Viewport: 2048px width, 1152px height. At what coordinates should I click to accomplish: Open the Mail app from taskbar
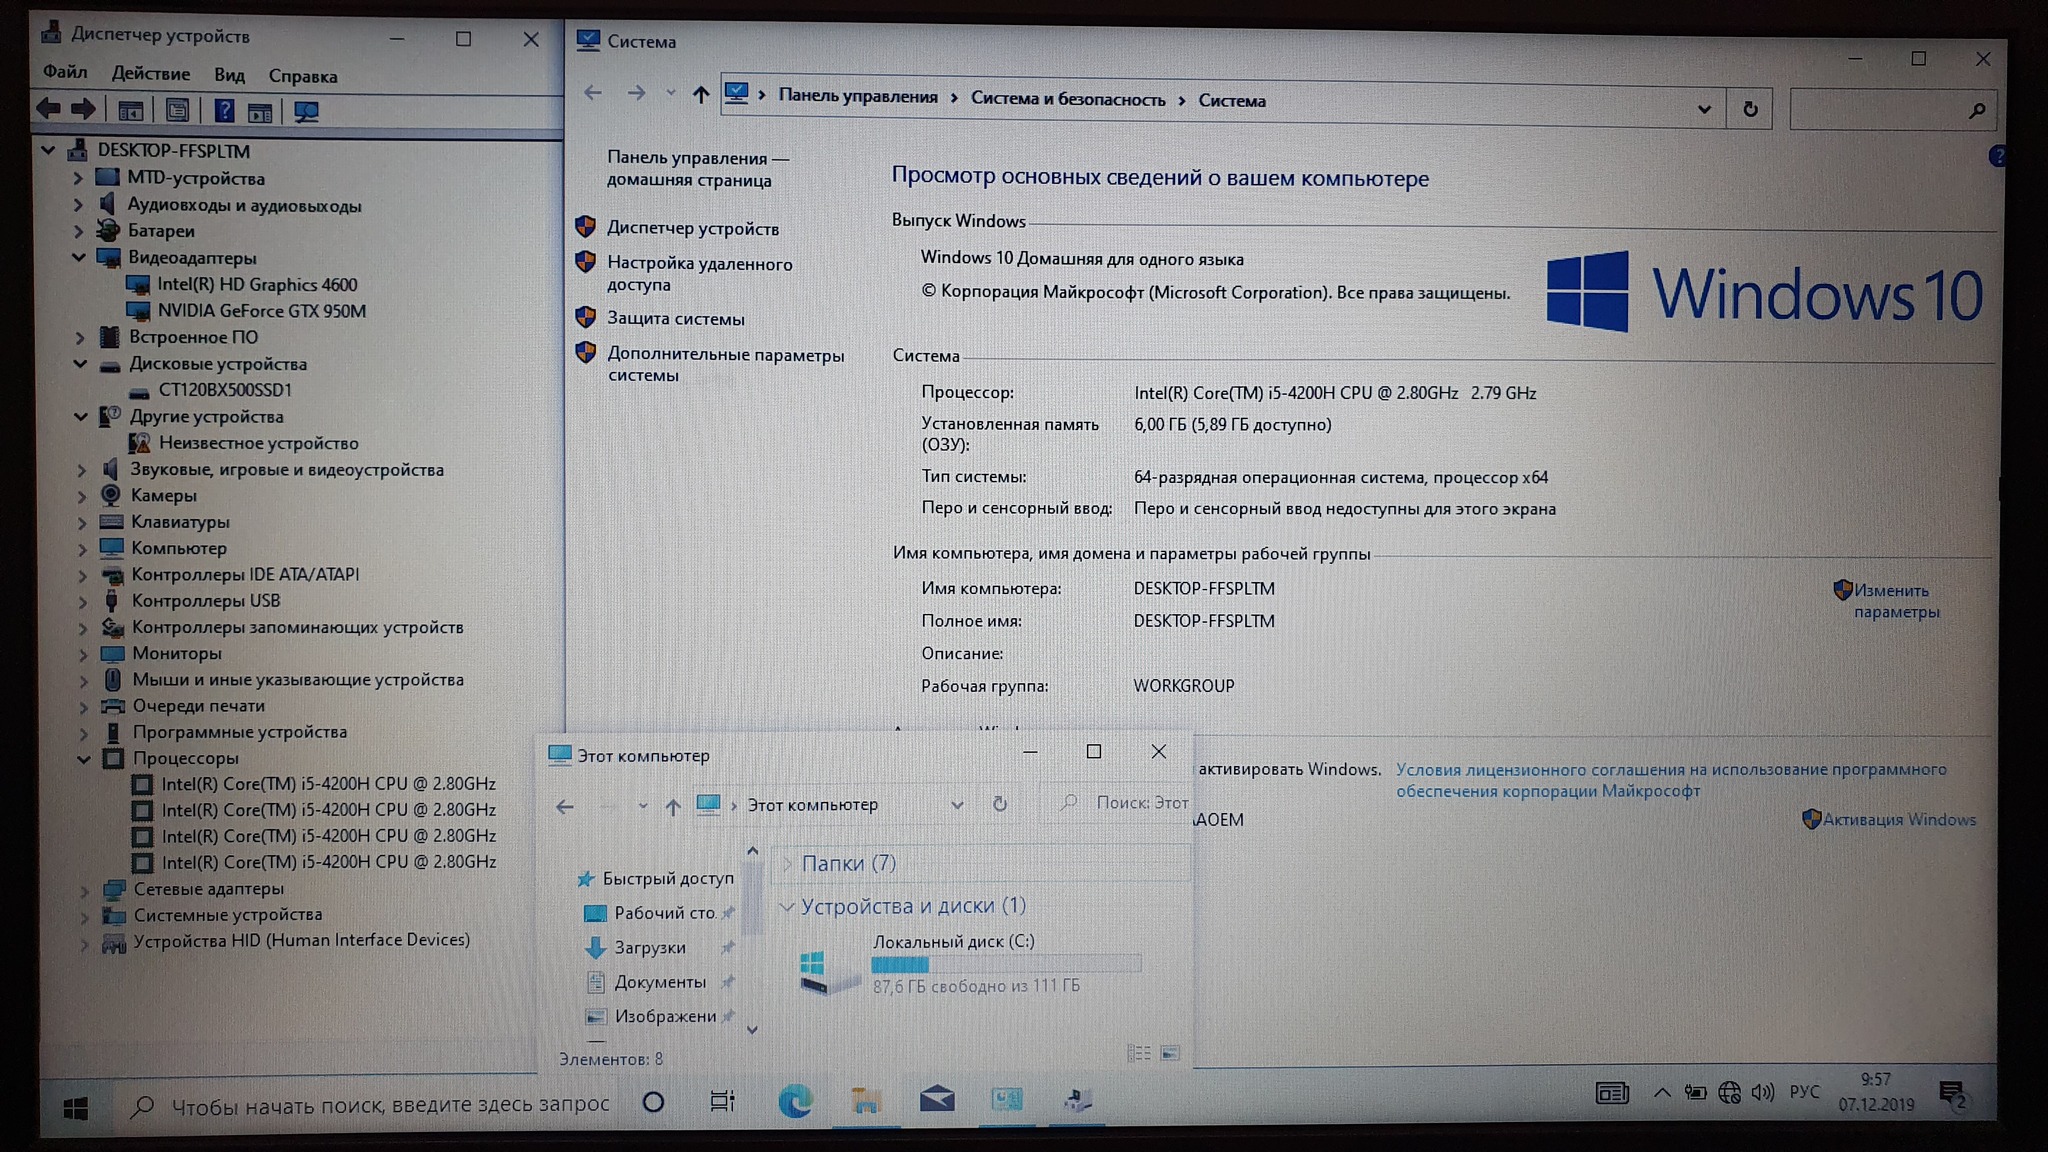click(937, 1101)
